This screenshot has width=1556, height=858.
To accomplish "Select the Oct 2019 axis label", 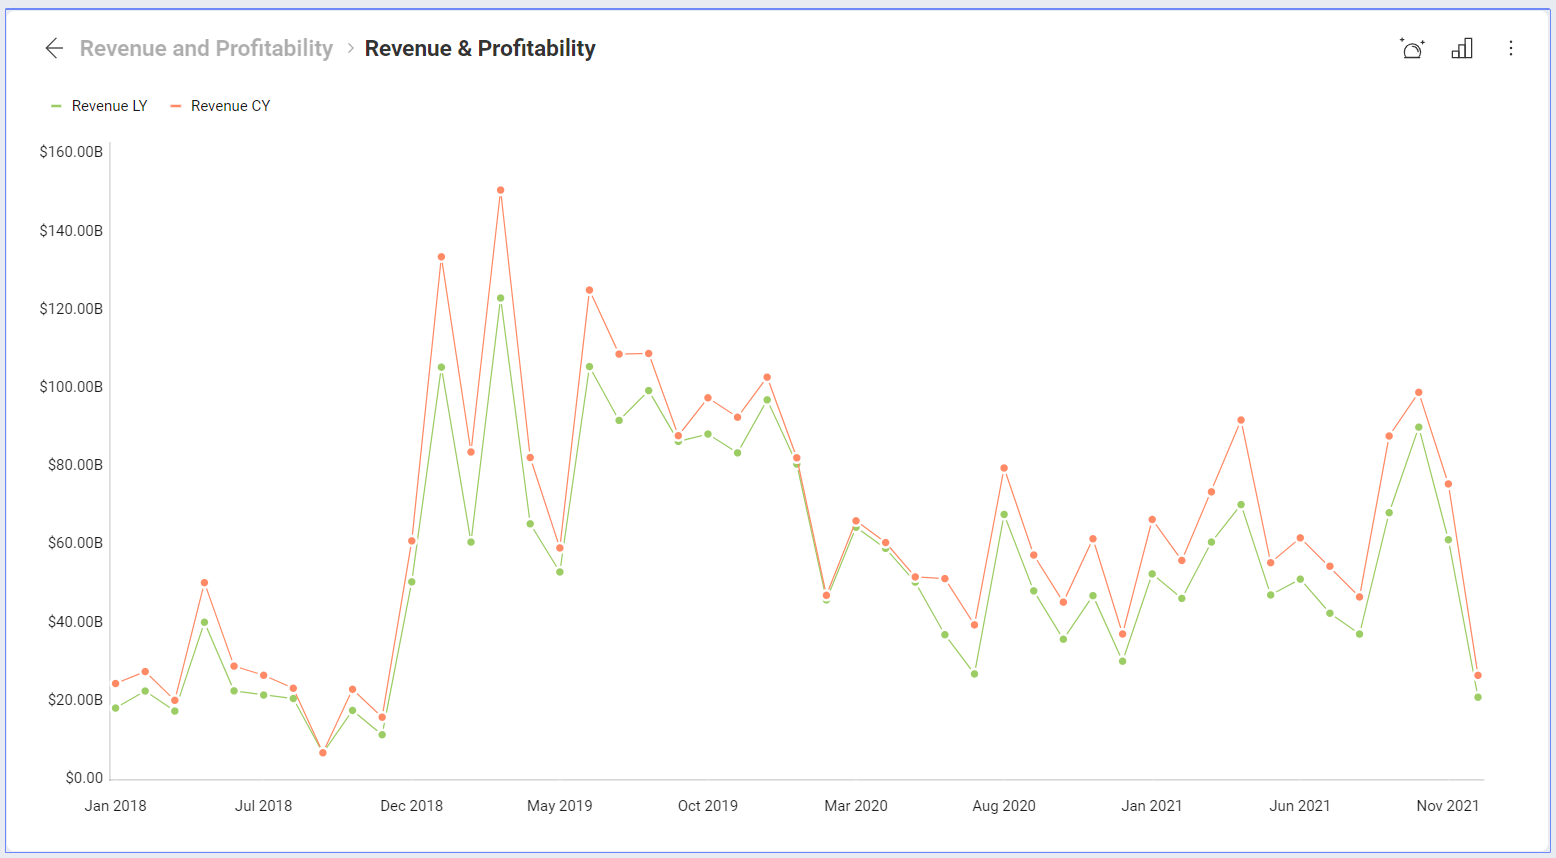I will point(707,806).
